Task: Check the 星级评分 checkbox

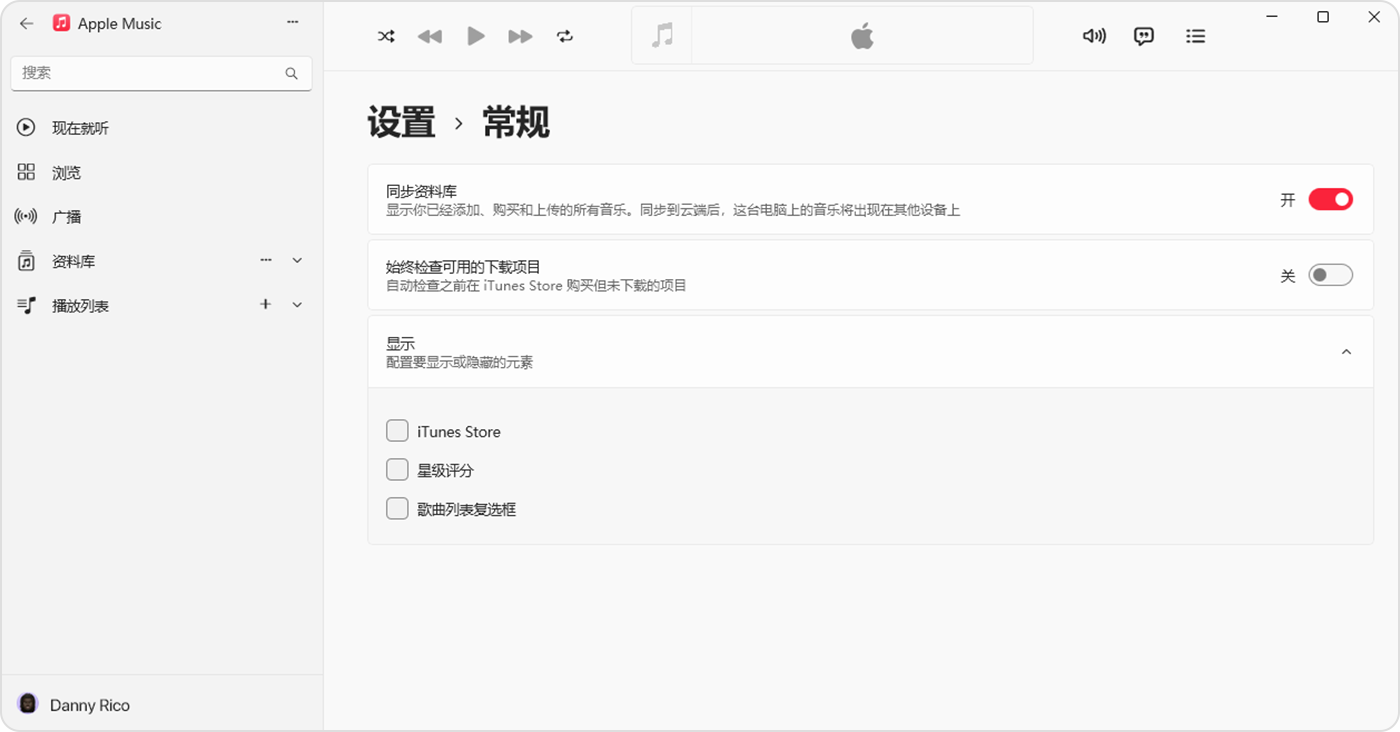Action: 397,470
